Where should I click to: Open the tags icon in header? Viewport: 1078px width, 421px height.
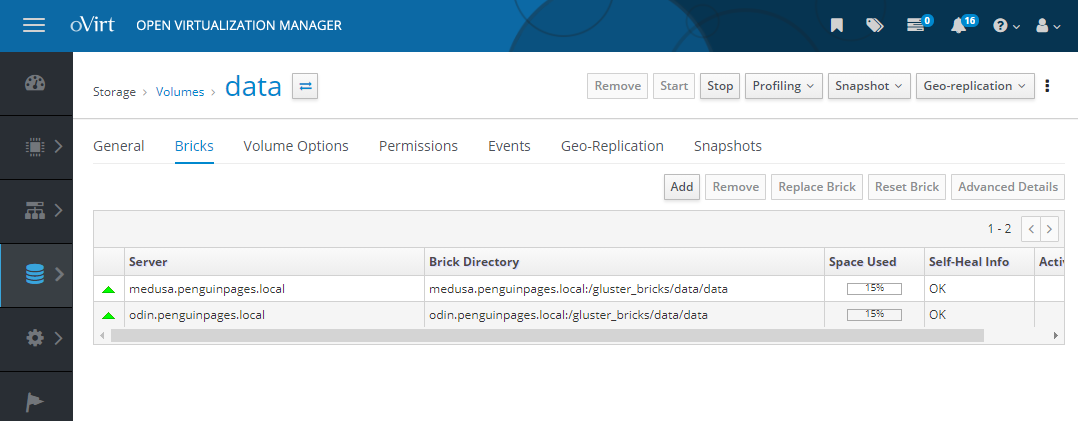[x=875, y=26]
